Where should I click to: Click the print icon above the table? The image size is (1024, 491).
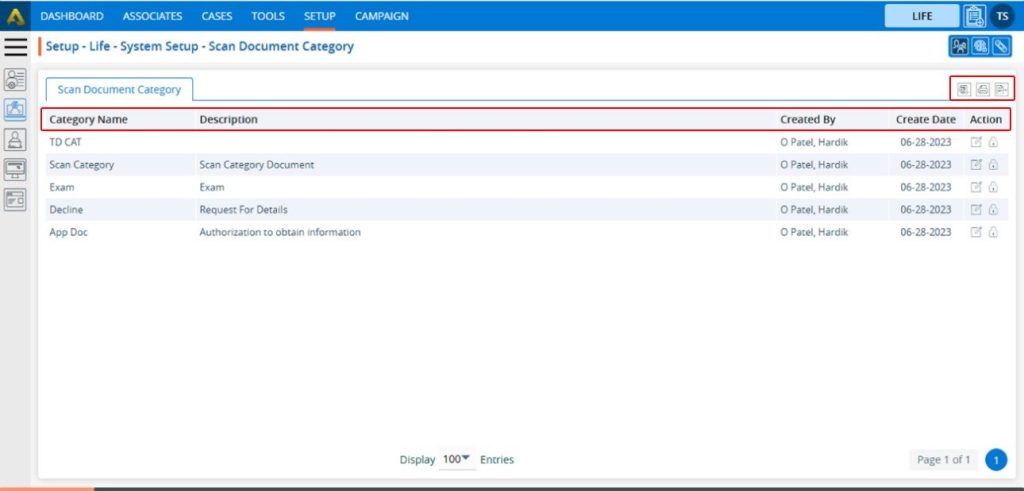(982, 89)
